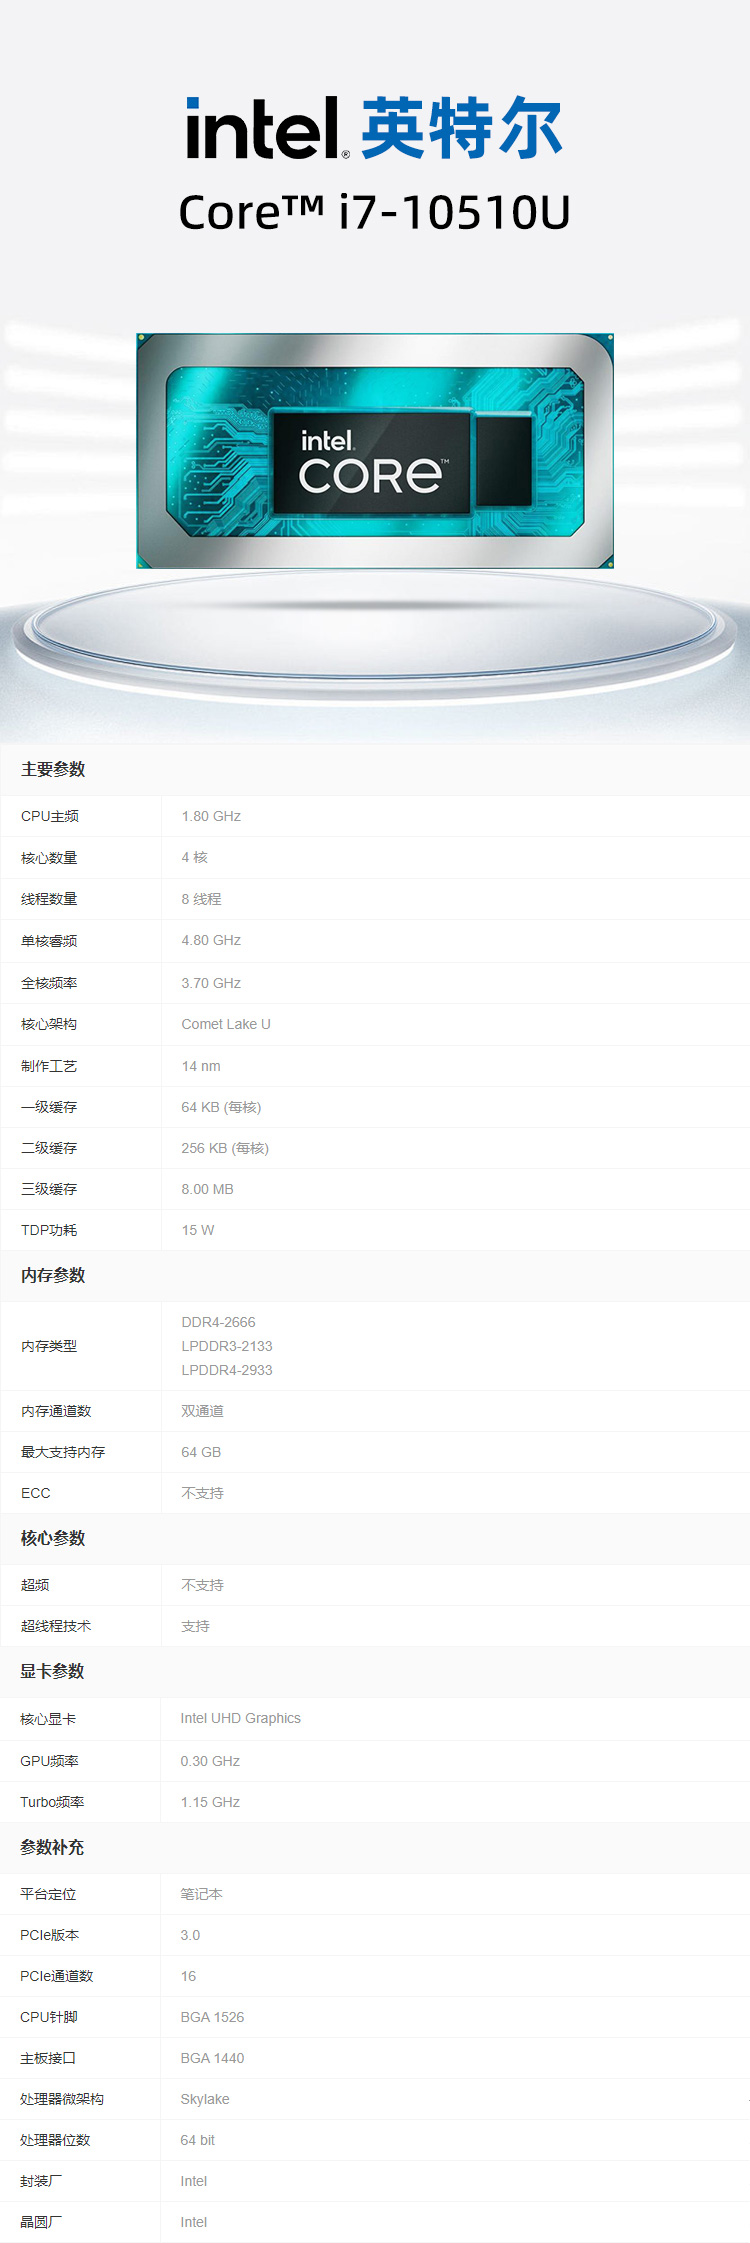
Task: Click the BGA 1440 value
Action: point(212,2058)
